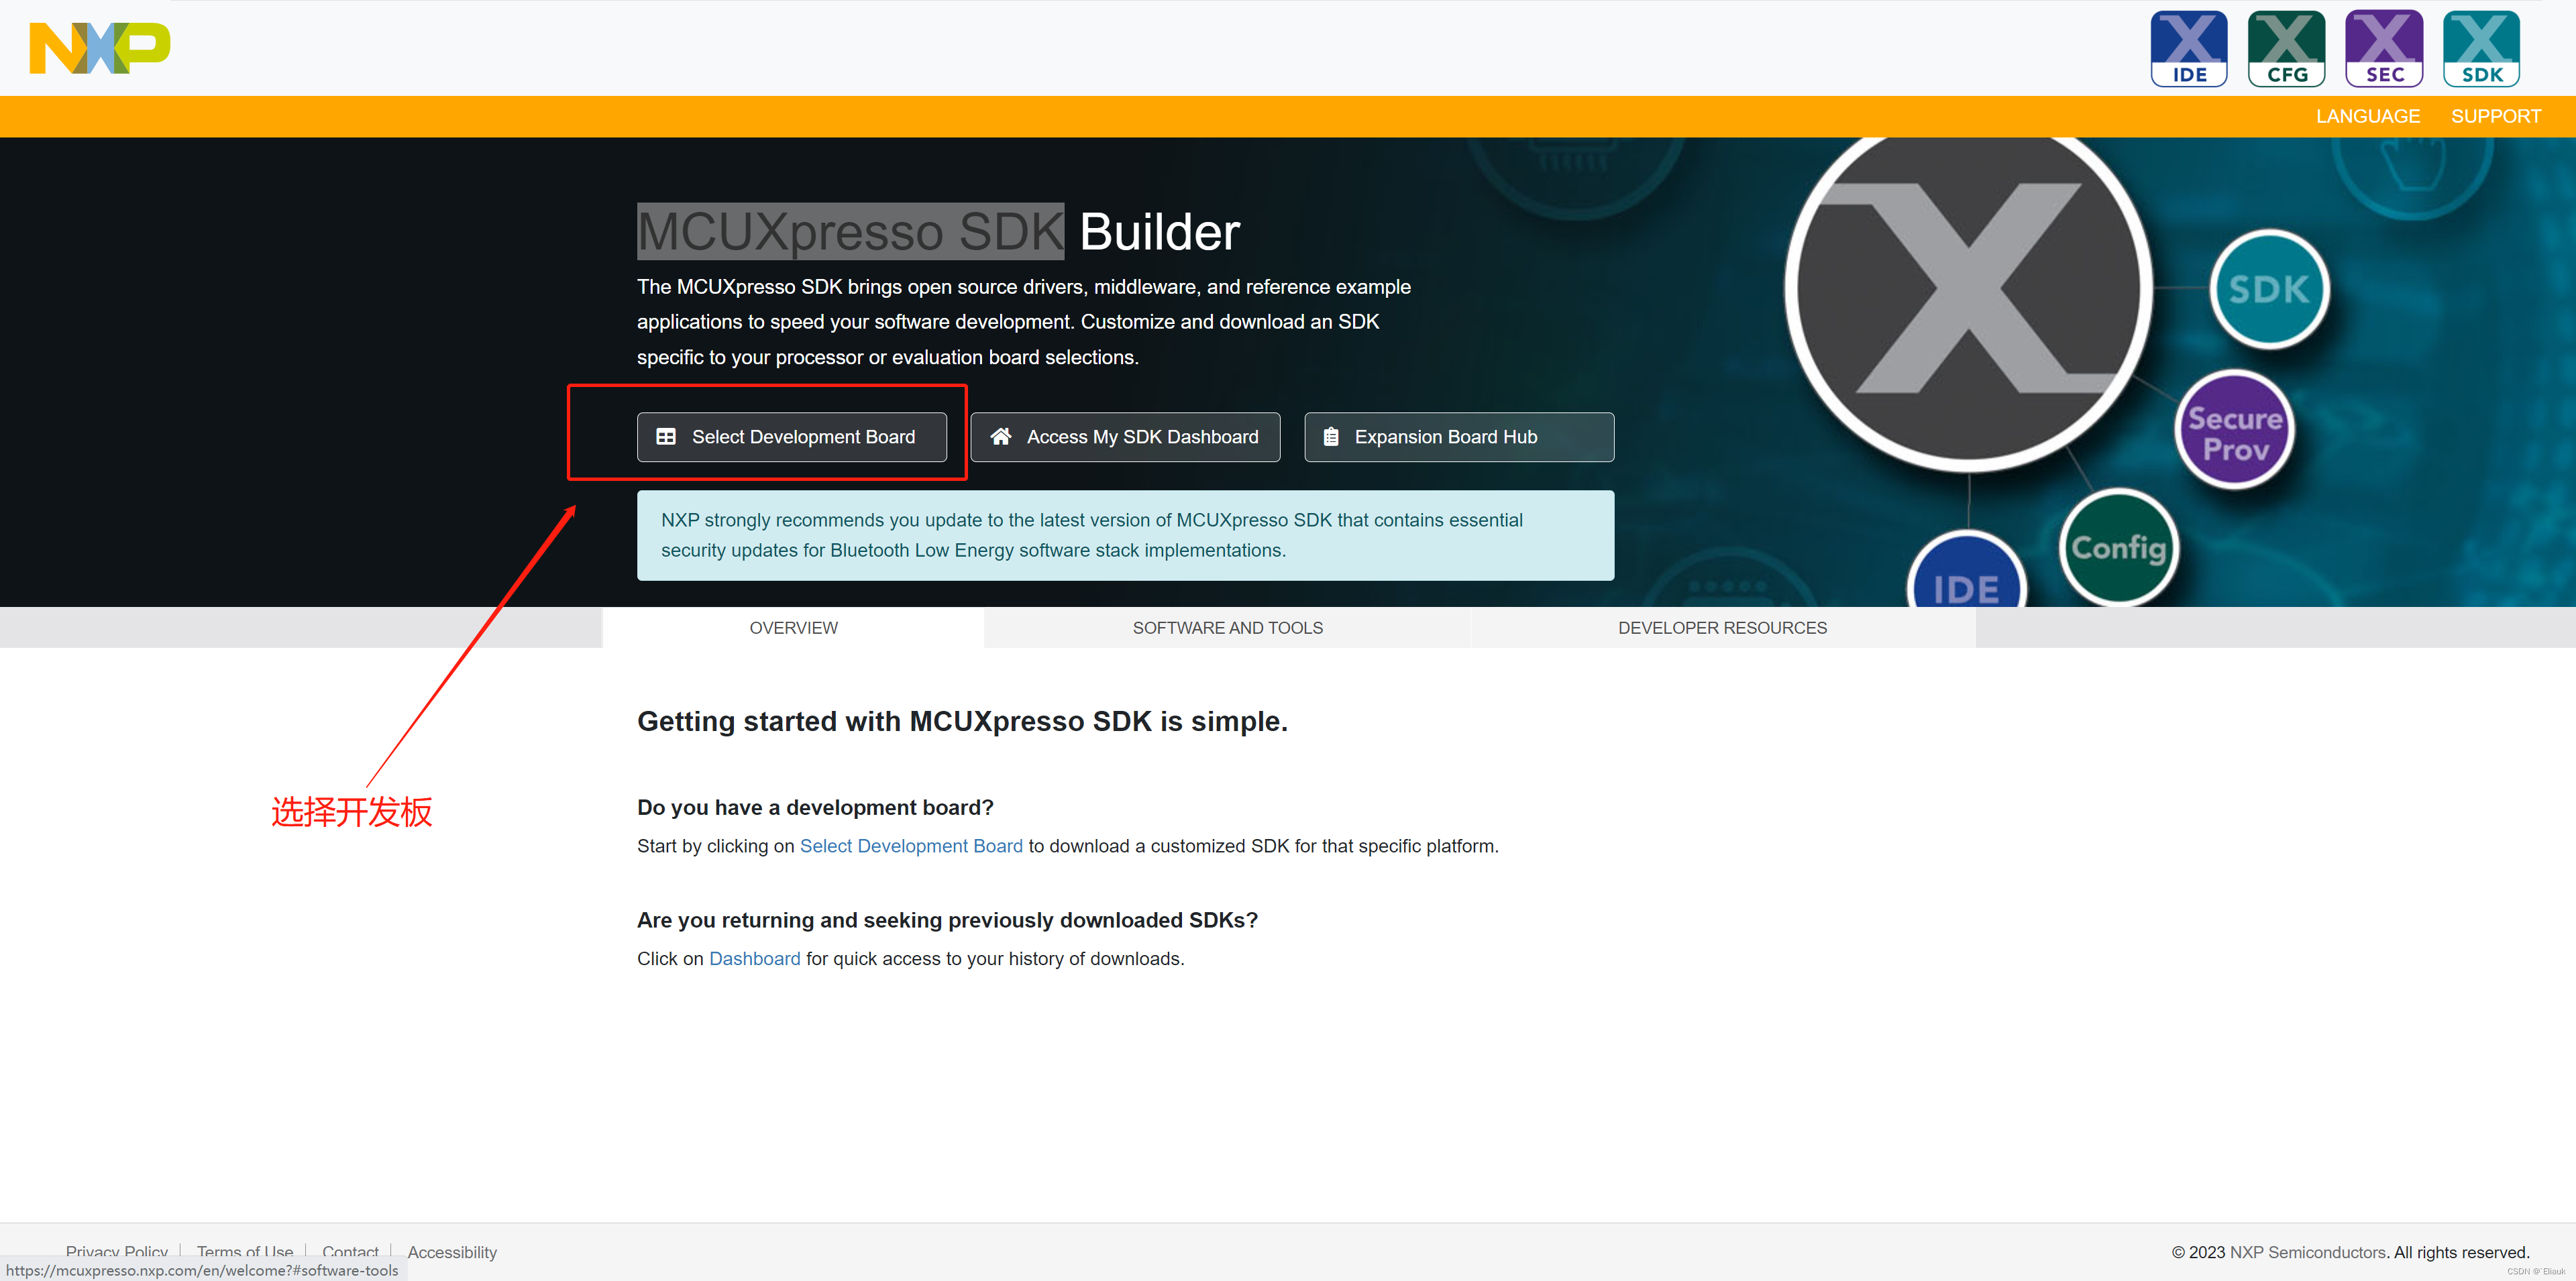
Task: Click Access My SDK Dashboard button
Action: pyautogui.click(x=1125, y=437)
